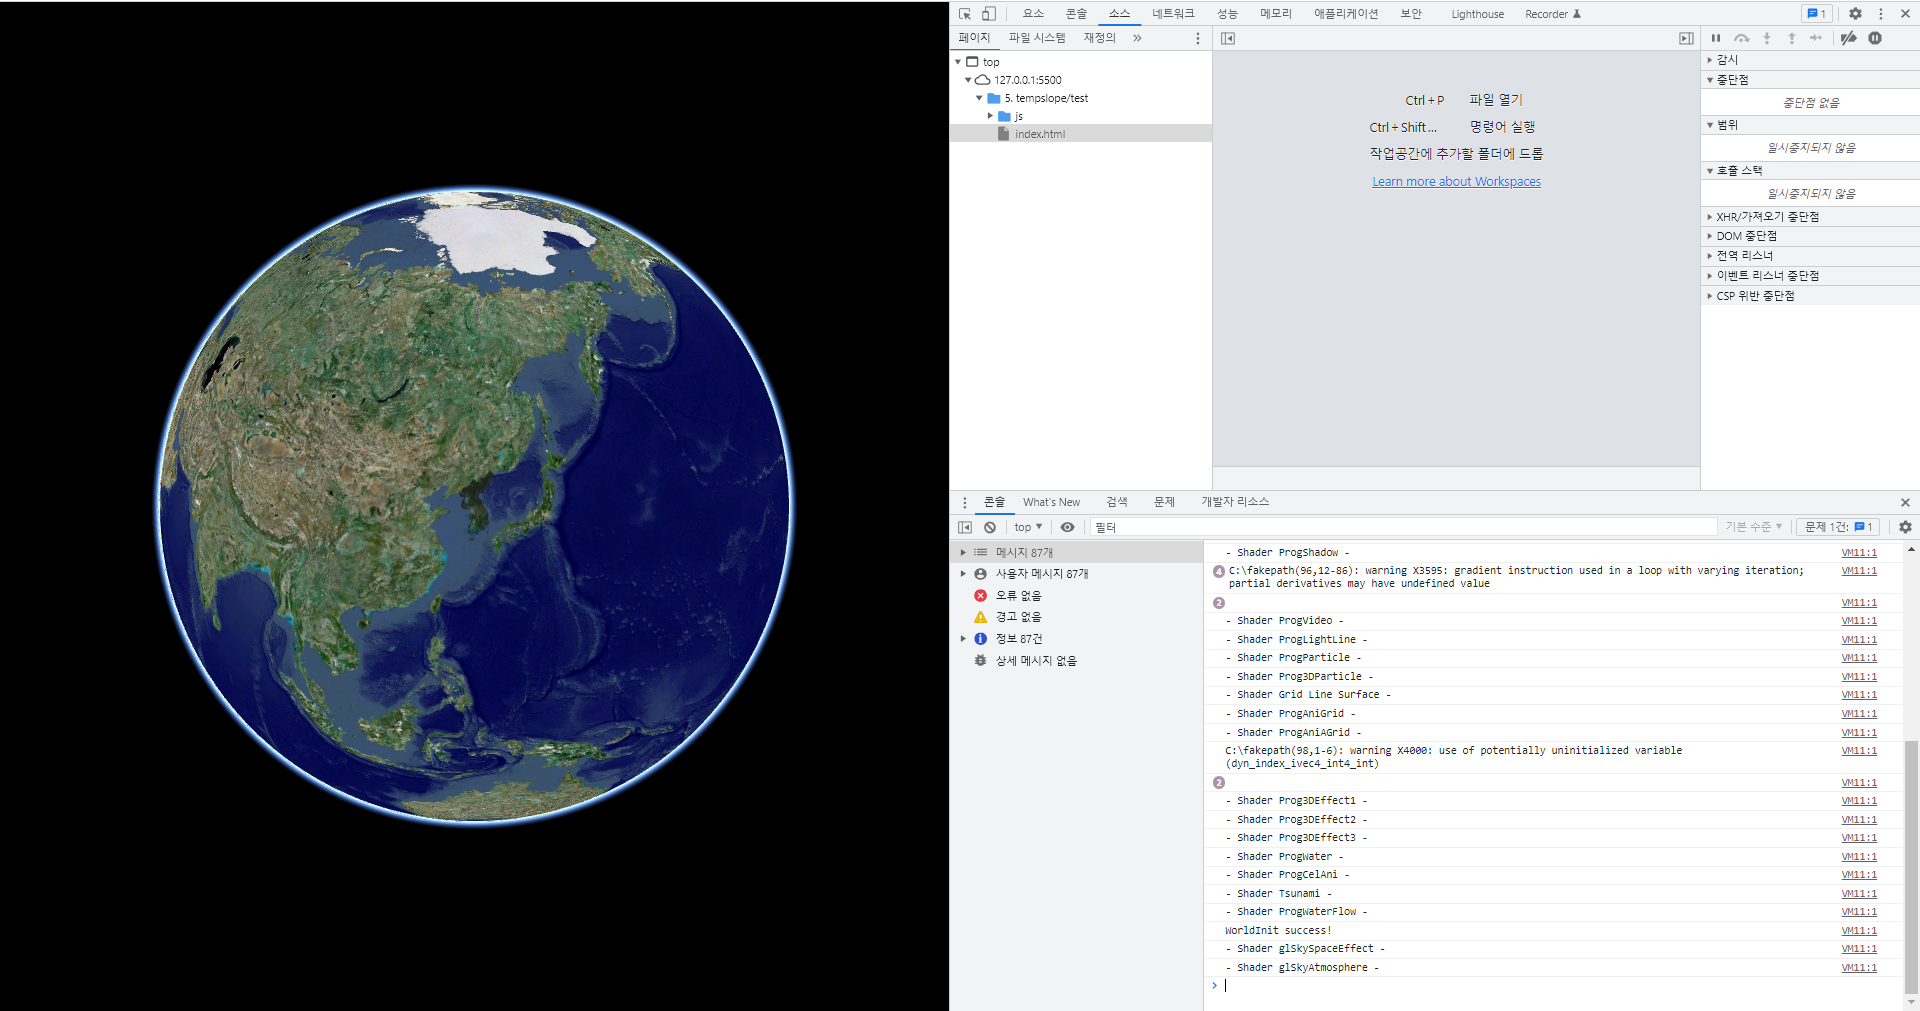Switch to the 네트워크 tab

[x=1172, y=13]
